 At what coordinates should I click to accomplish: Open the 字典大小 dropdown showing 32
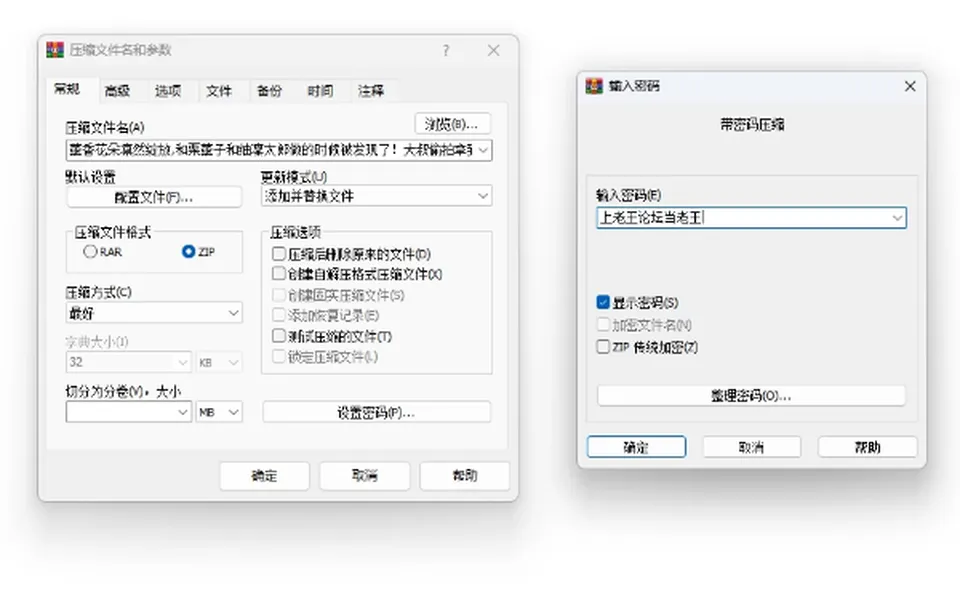click(129, 362)
